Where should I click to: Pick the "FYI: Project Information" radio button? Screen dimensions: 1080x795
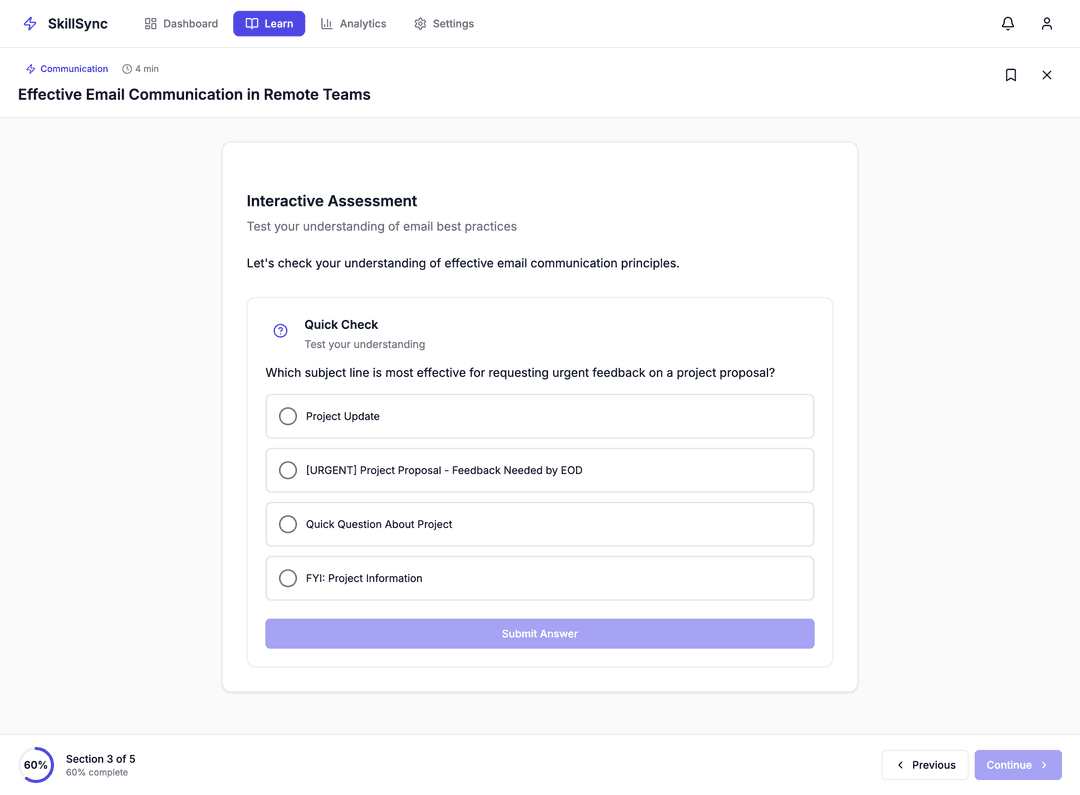click(x=288, y=578)
